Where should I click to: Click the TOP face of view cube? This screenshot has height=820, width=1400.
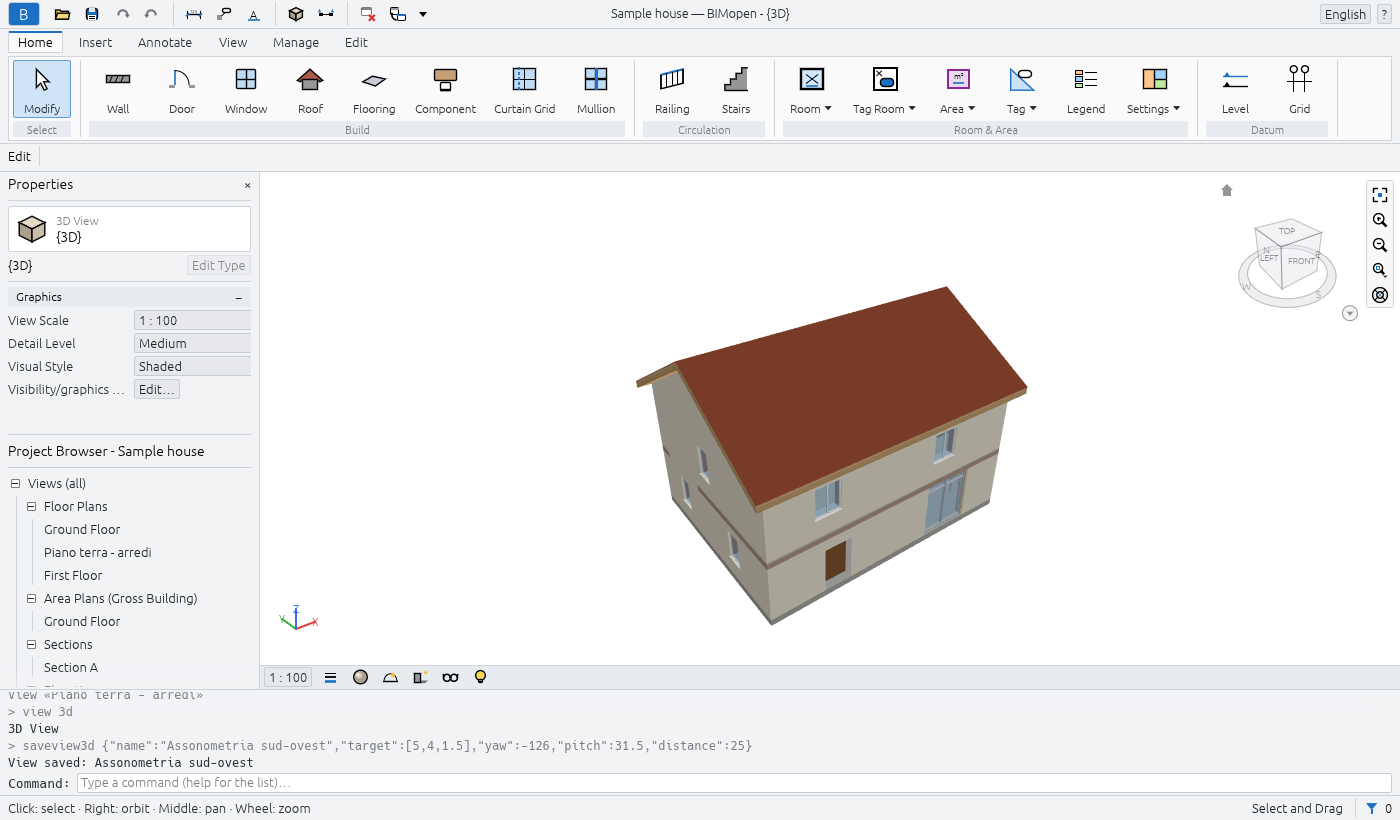pyautogui.click(x=1287, y=231)
